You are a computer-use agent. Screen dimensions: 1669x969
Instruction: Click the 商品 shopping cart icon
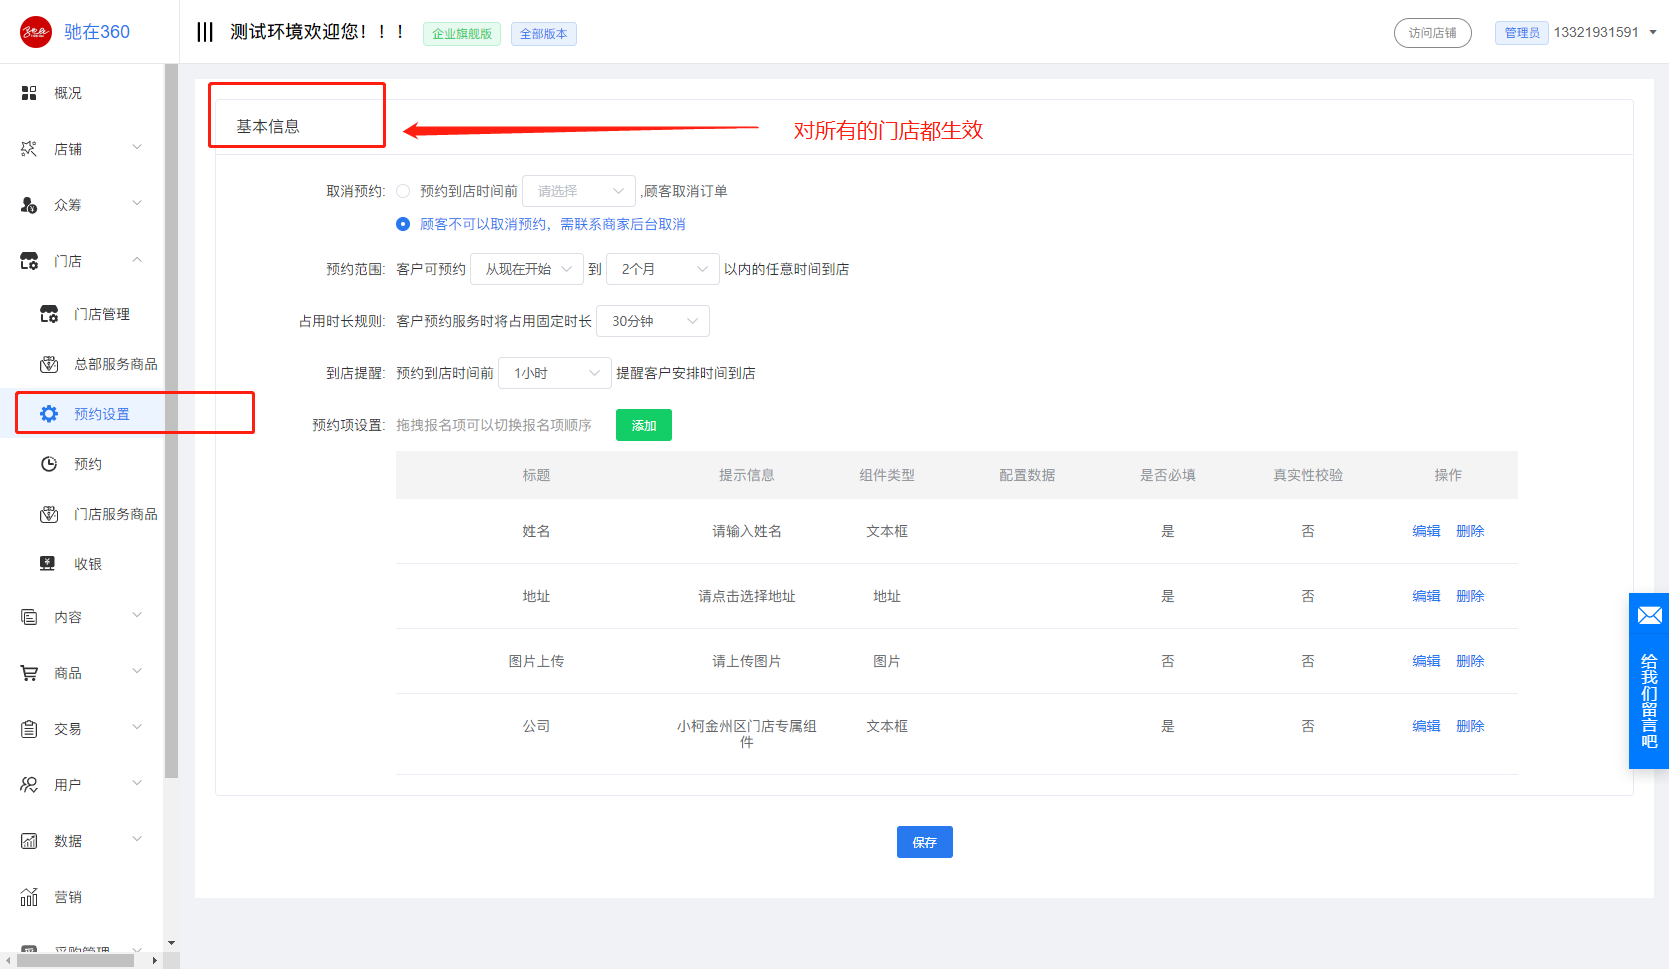tap(29, 673)
